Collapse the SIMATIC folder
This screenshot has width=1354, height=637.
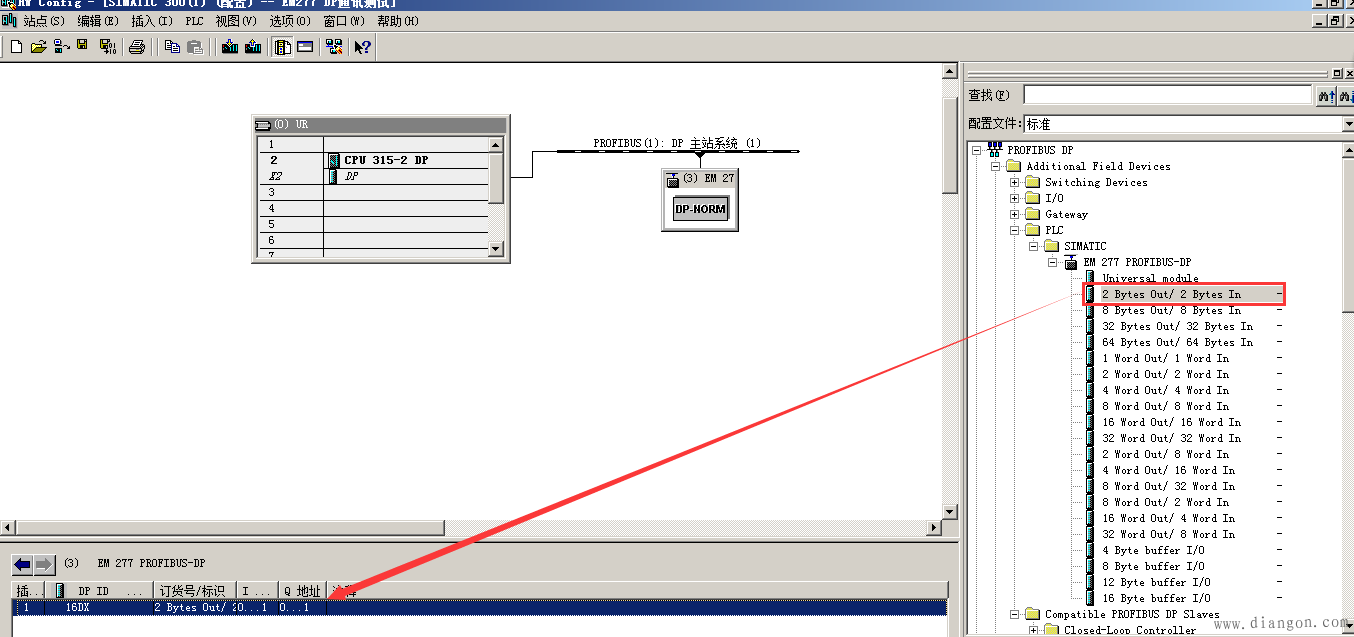pyautogui.click(x=1034, y=246)
